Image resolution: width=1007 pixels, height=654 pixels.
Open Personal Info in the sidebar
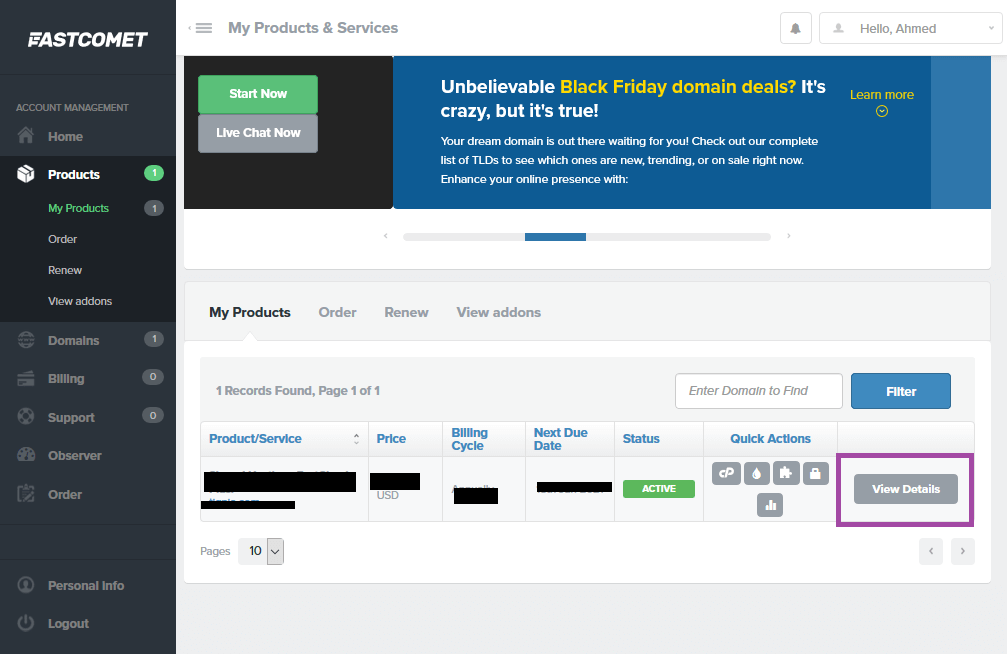click(x=87, y=585)
